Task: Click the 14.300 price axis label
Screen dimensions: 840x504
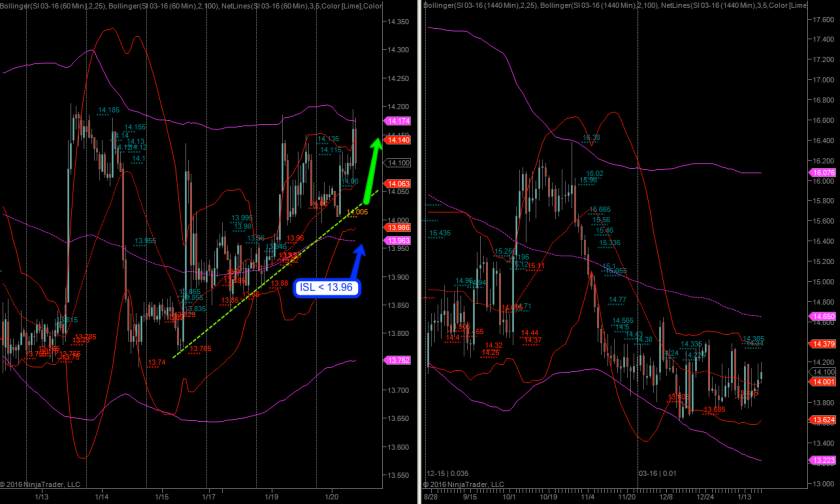Action: [x=398, y=50]
